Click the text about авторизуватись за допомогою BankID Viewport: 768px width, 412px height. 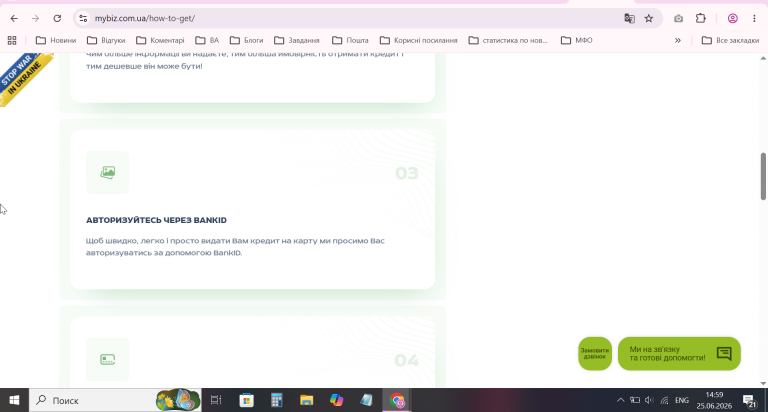(x=235, y=247)
